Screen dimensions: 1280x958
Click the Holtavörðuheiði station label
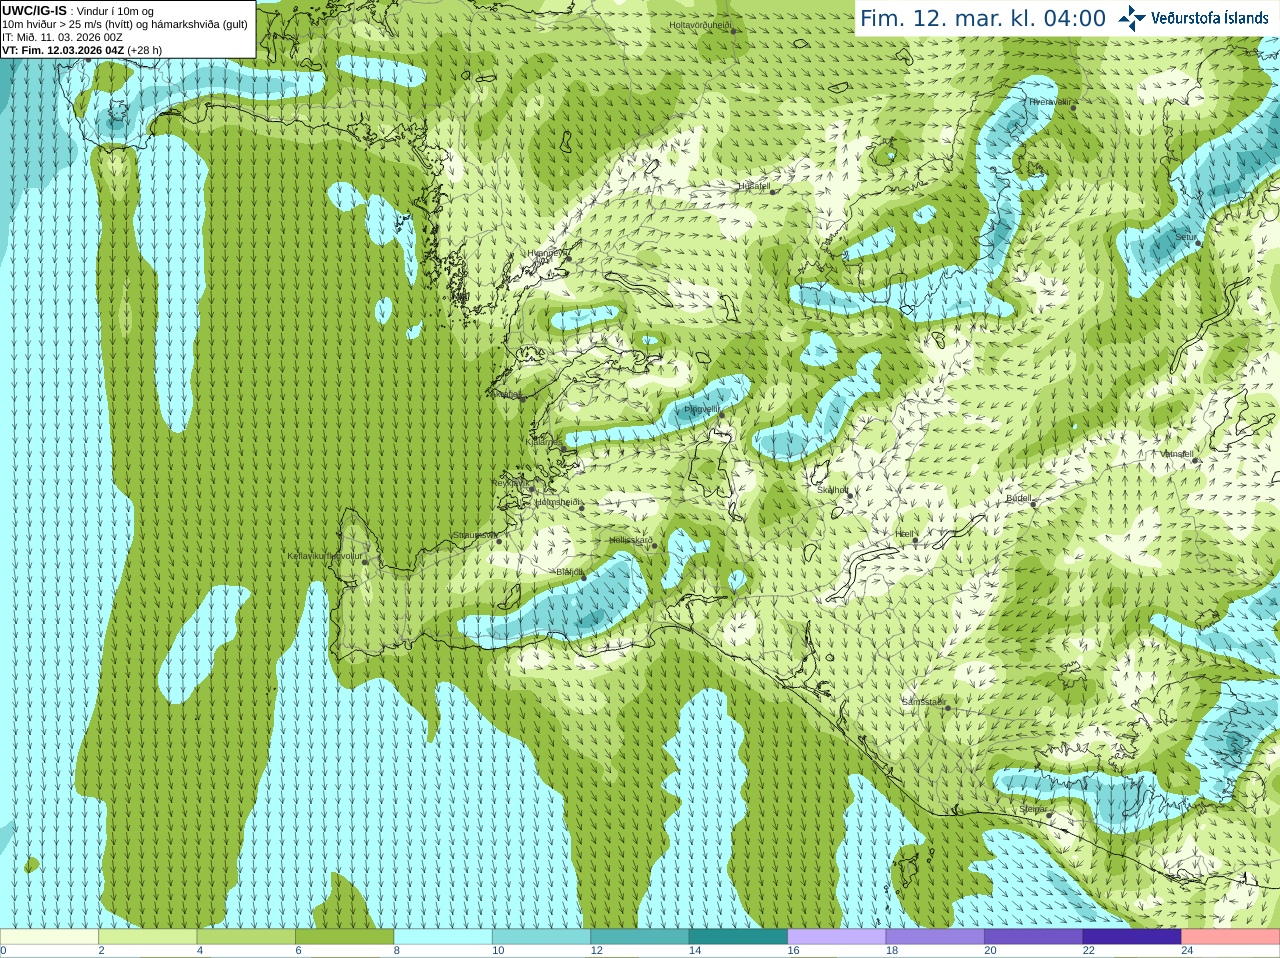700,24
